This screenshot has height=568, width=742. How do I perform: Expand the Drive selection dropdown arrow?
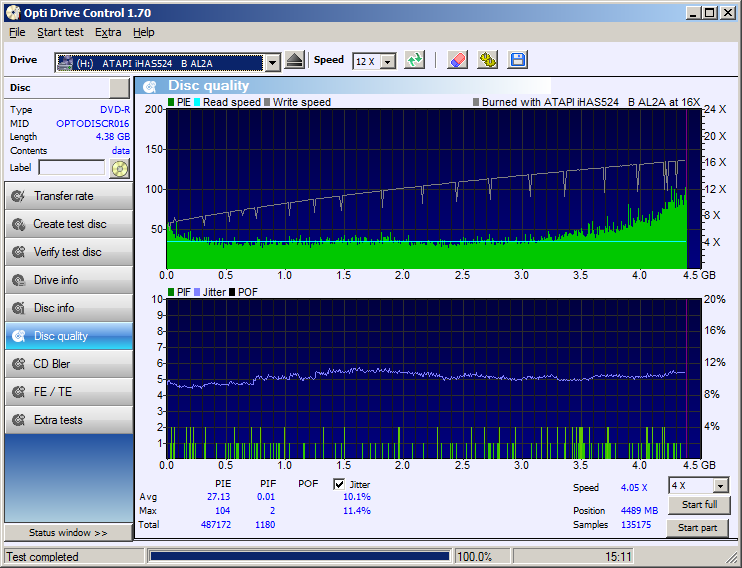pyautogui.click(x=272, y=63)
